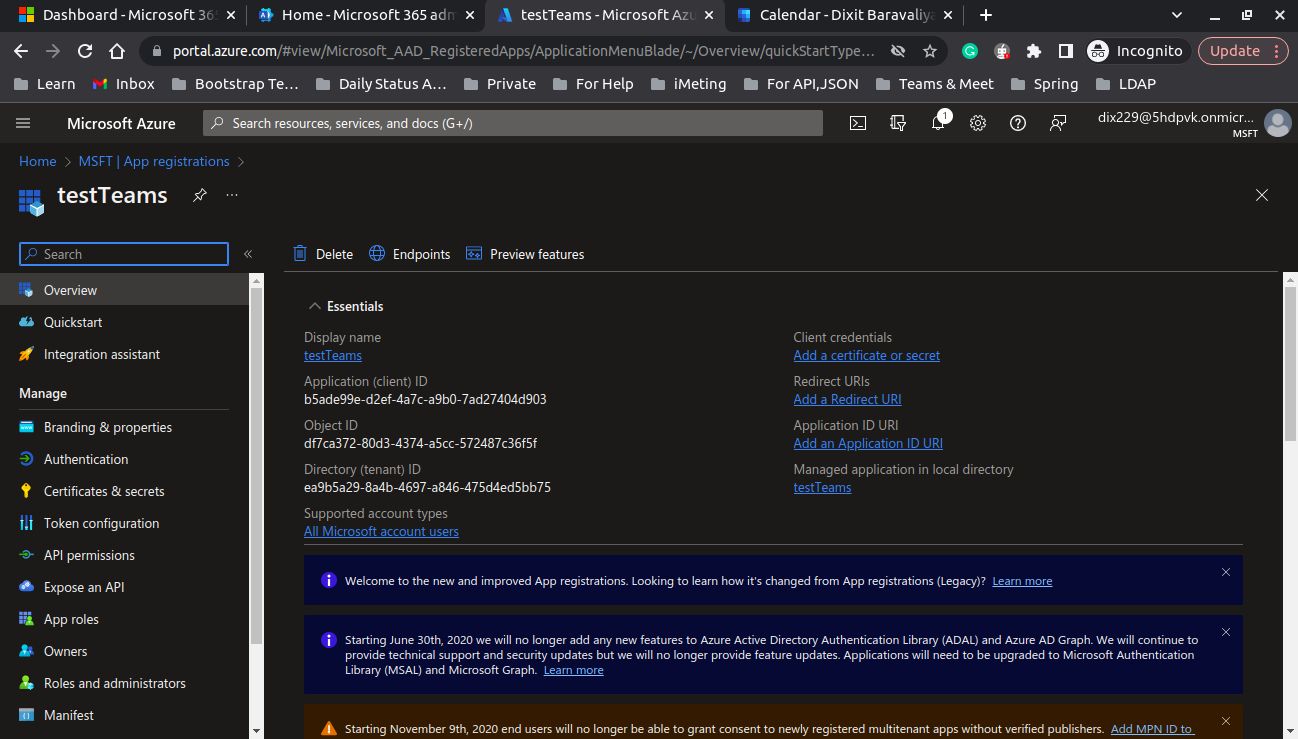This screenshot has height=739, width=1298.
Task: Dismiss the multitenant consent warning banner
Action: coord(1226,720)
